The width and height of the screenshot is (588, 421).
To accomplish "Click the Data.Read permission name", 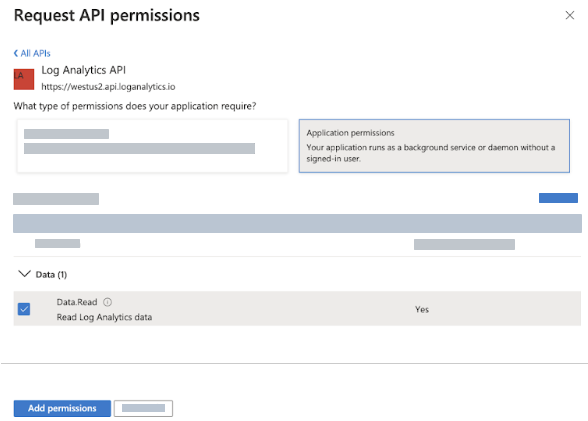I will (x=77, y=302).
